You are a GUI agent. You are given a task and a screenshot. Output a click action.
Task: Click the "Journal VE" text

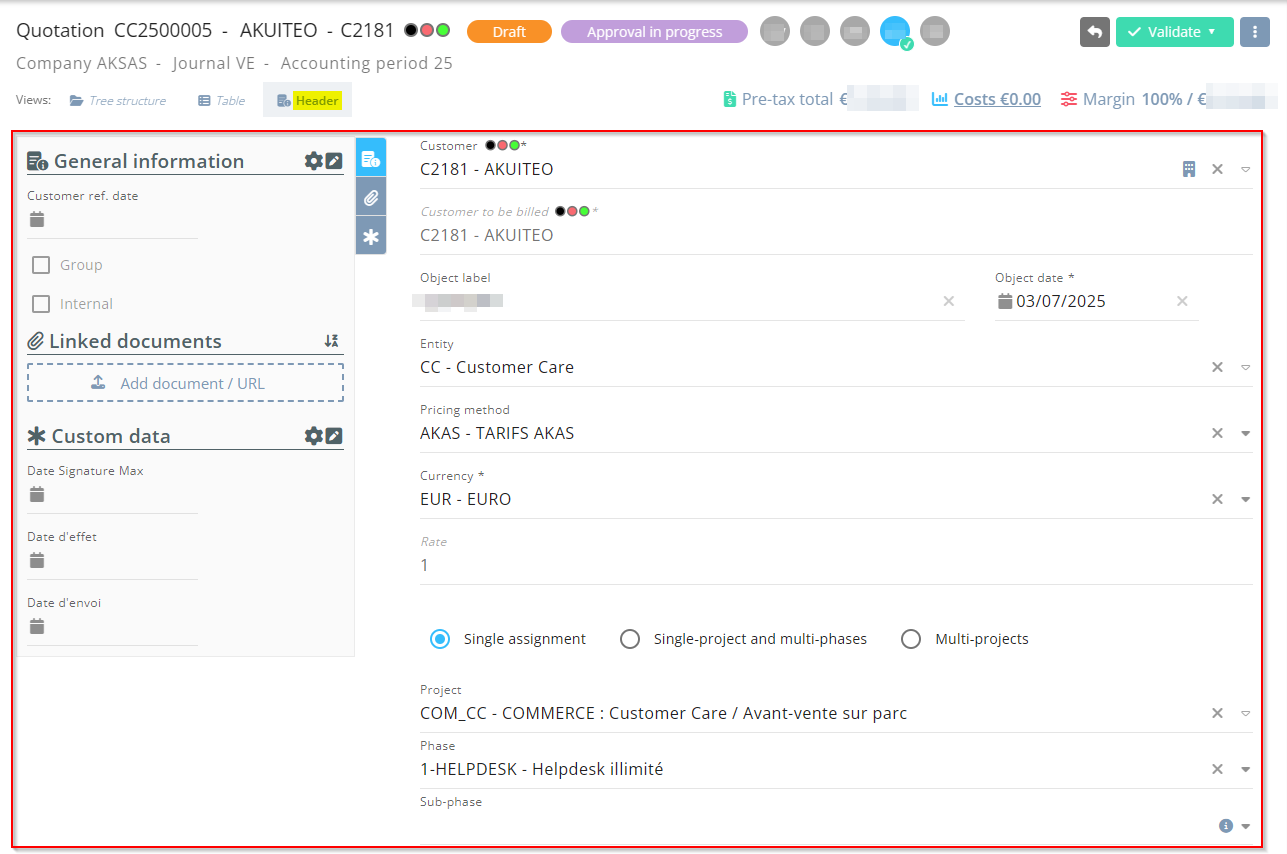click(213, 63)
